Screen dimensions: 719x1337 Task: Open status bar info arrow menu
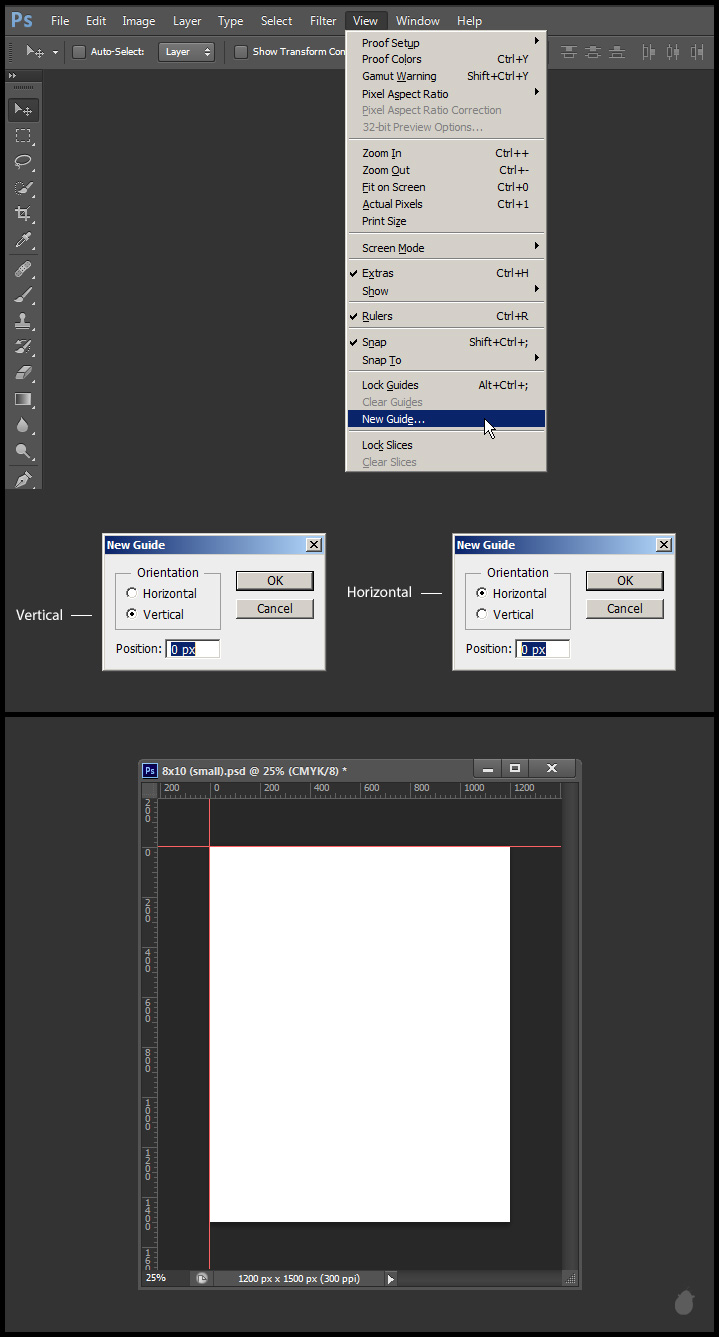(x=391, y=1278)
